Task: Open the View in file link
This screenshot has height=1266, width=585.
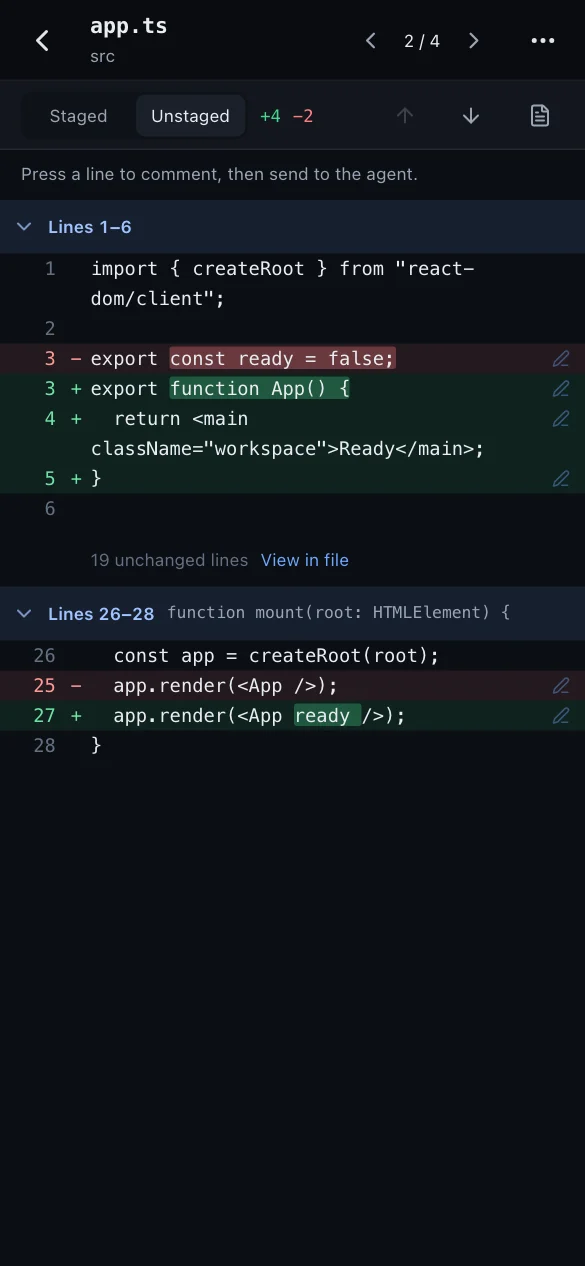Action: [x=305, y=560]
